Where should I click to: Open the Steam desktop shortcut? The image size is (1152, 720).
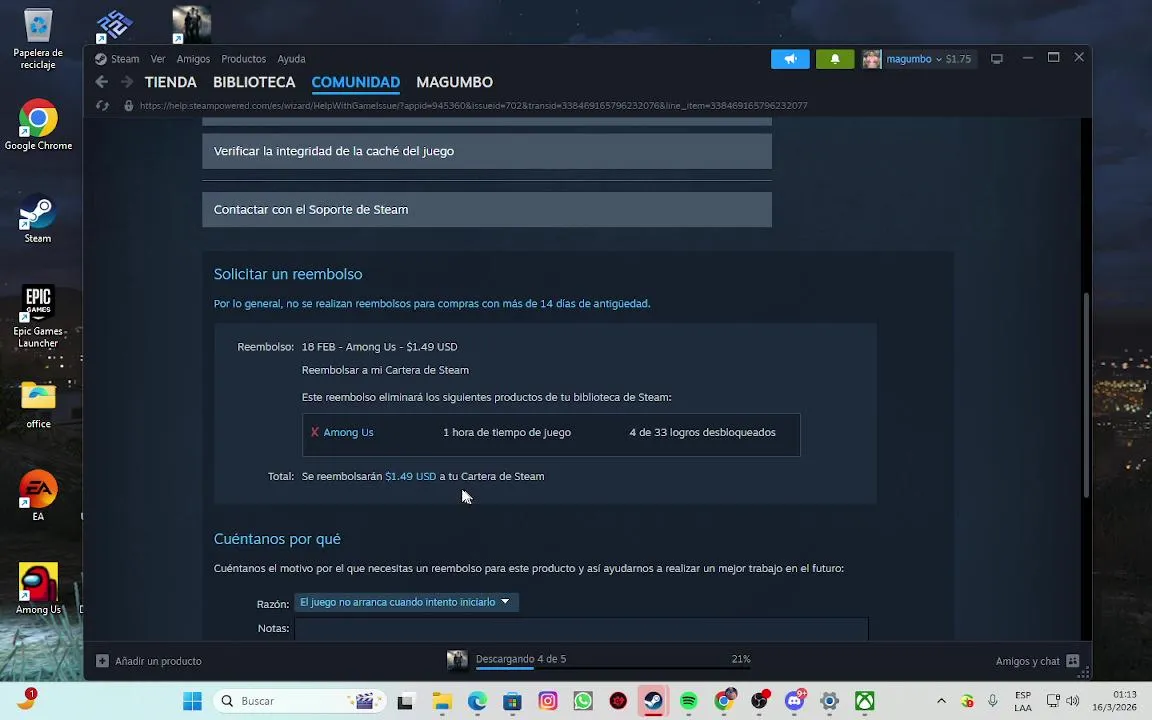pos(37,218)
